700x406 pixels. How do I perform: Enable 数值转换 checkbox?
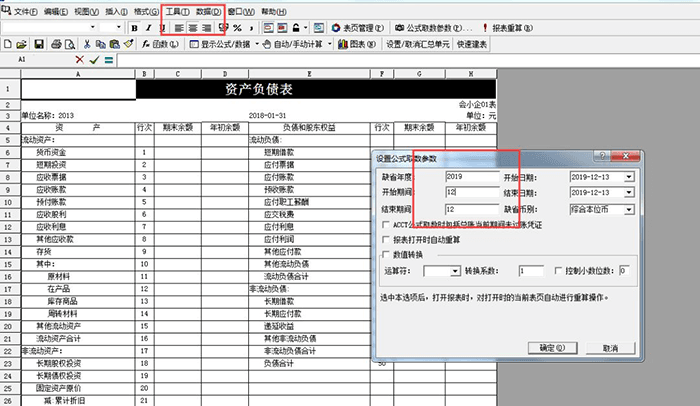pos(386,255)
